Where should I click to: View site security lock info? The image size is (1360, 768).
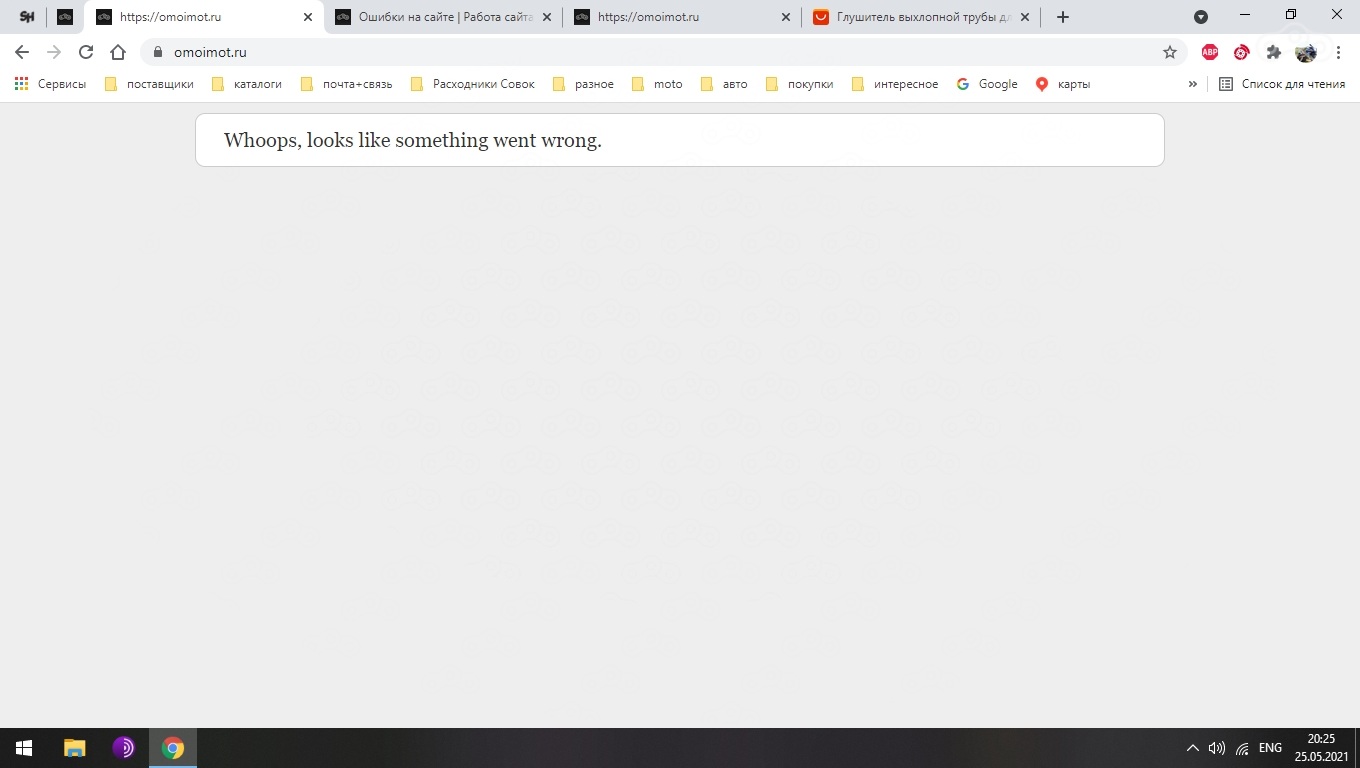point(158,52)
